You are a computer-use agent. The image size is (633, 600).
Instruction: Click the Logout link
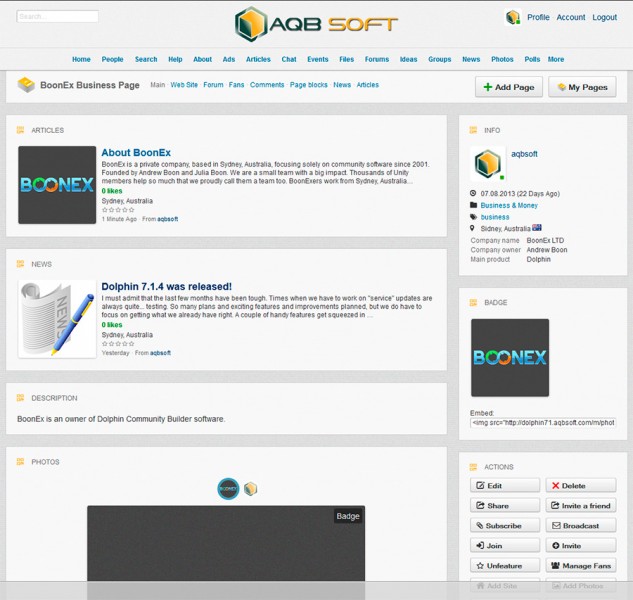[604, 17]
